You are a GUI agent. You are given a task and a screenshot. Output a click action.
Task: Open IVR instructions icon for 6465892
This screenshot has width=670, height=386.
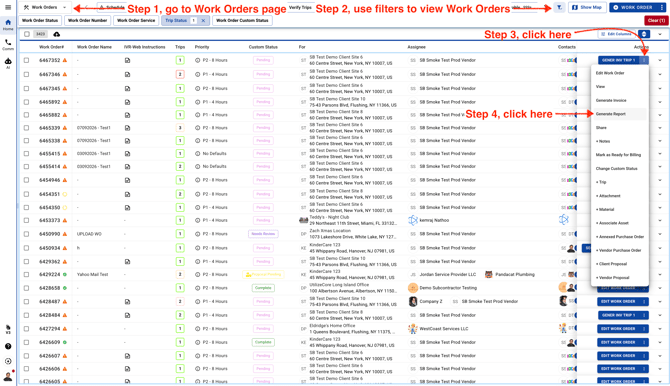click(x=127, y=102)
